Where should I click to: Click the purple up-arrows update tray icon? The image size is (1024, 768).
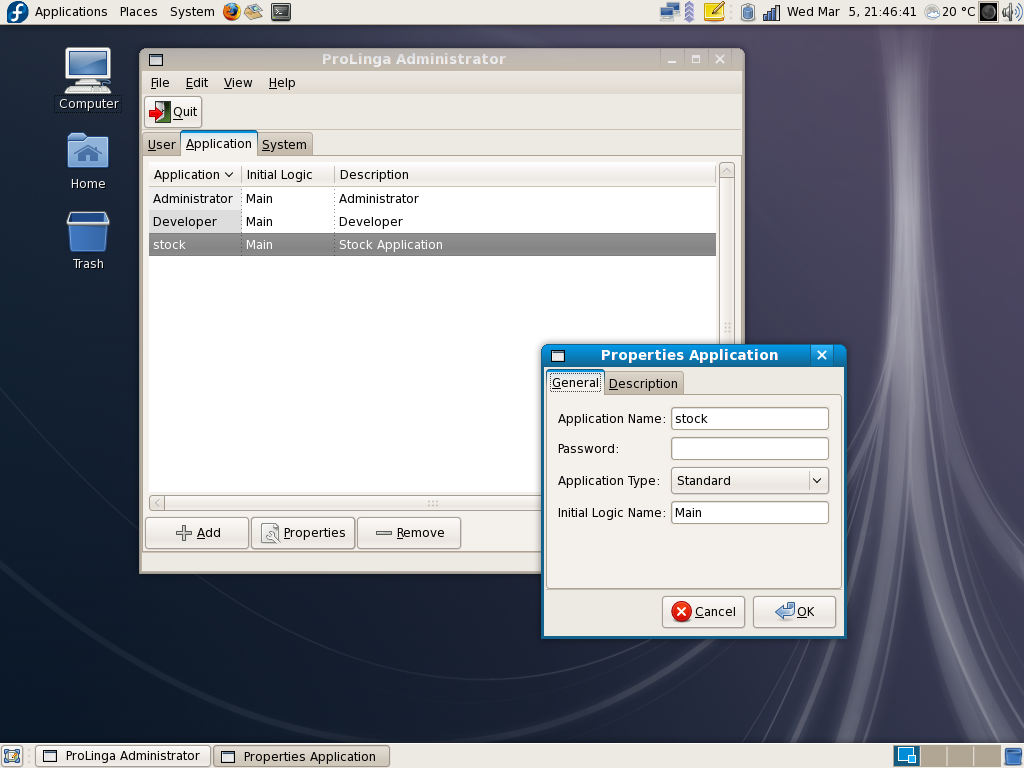point(689,12)
